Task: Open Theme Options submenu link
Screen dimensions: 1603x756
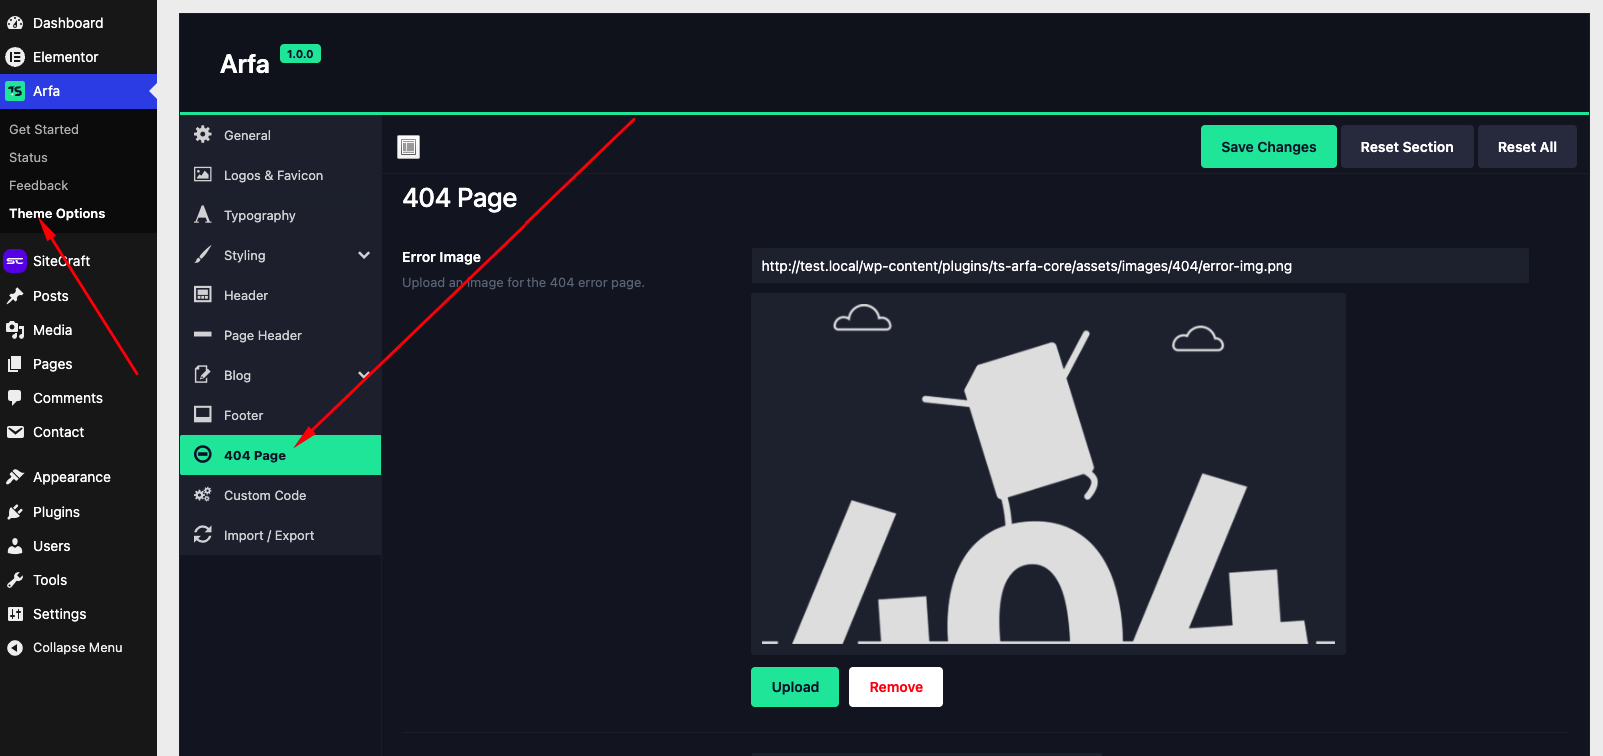Action: pos(57,213)
